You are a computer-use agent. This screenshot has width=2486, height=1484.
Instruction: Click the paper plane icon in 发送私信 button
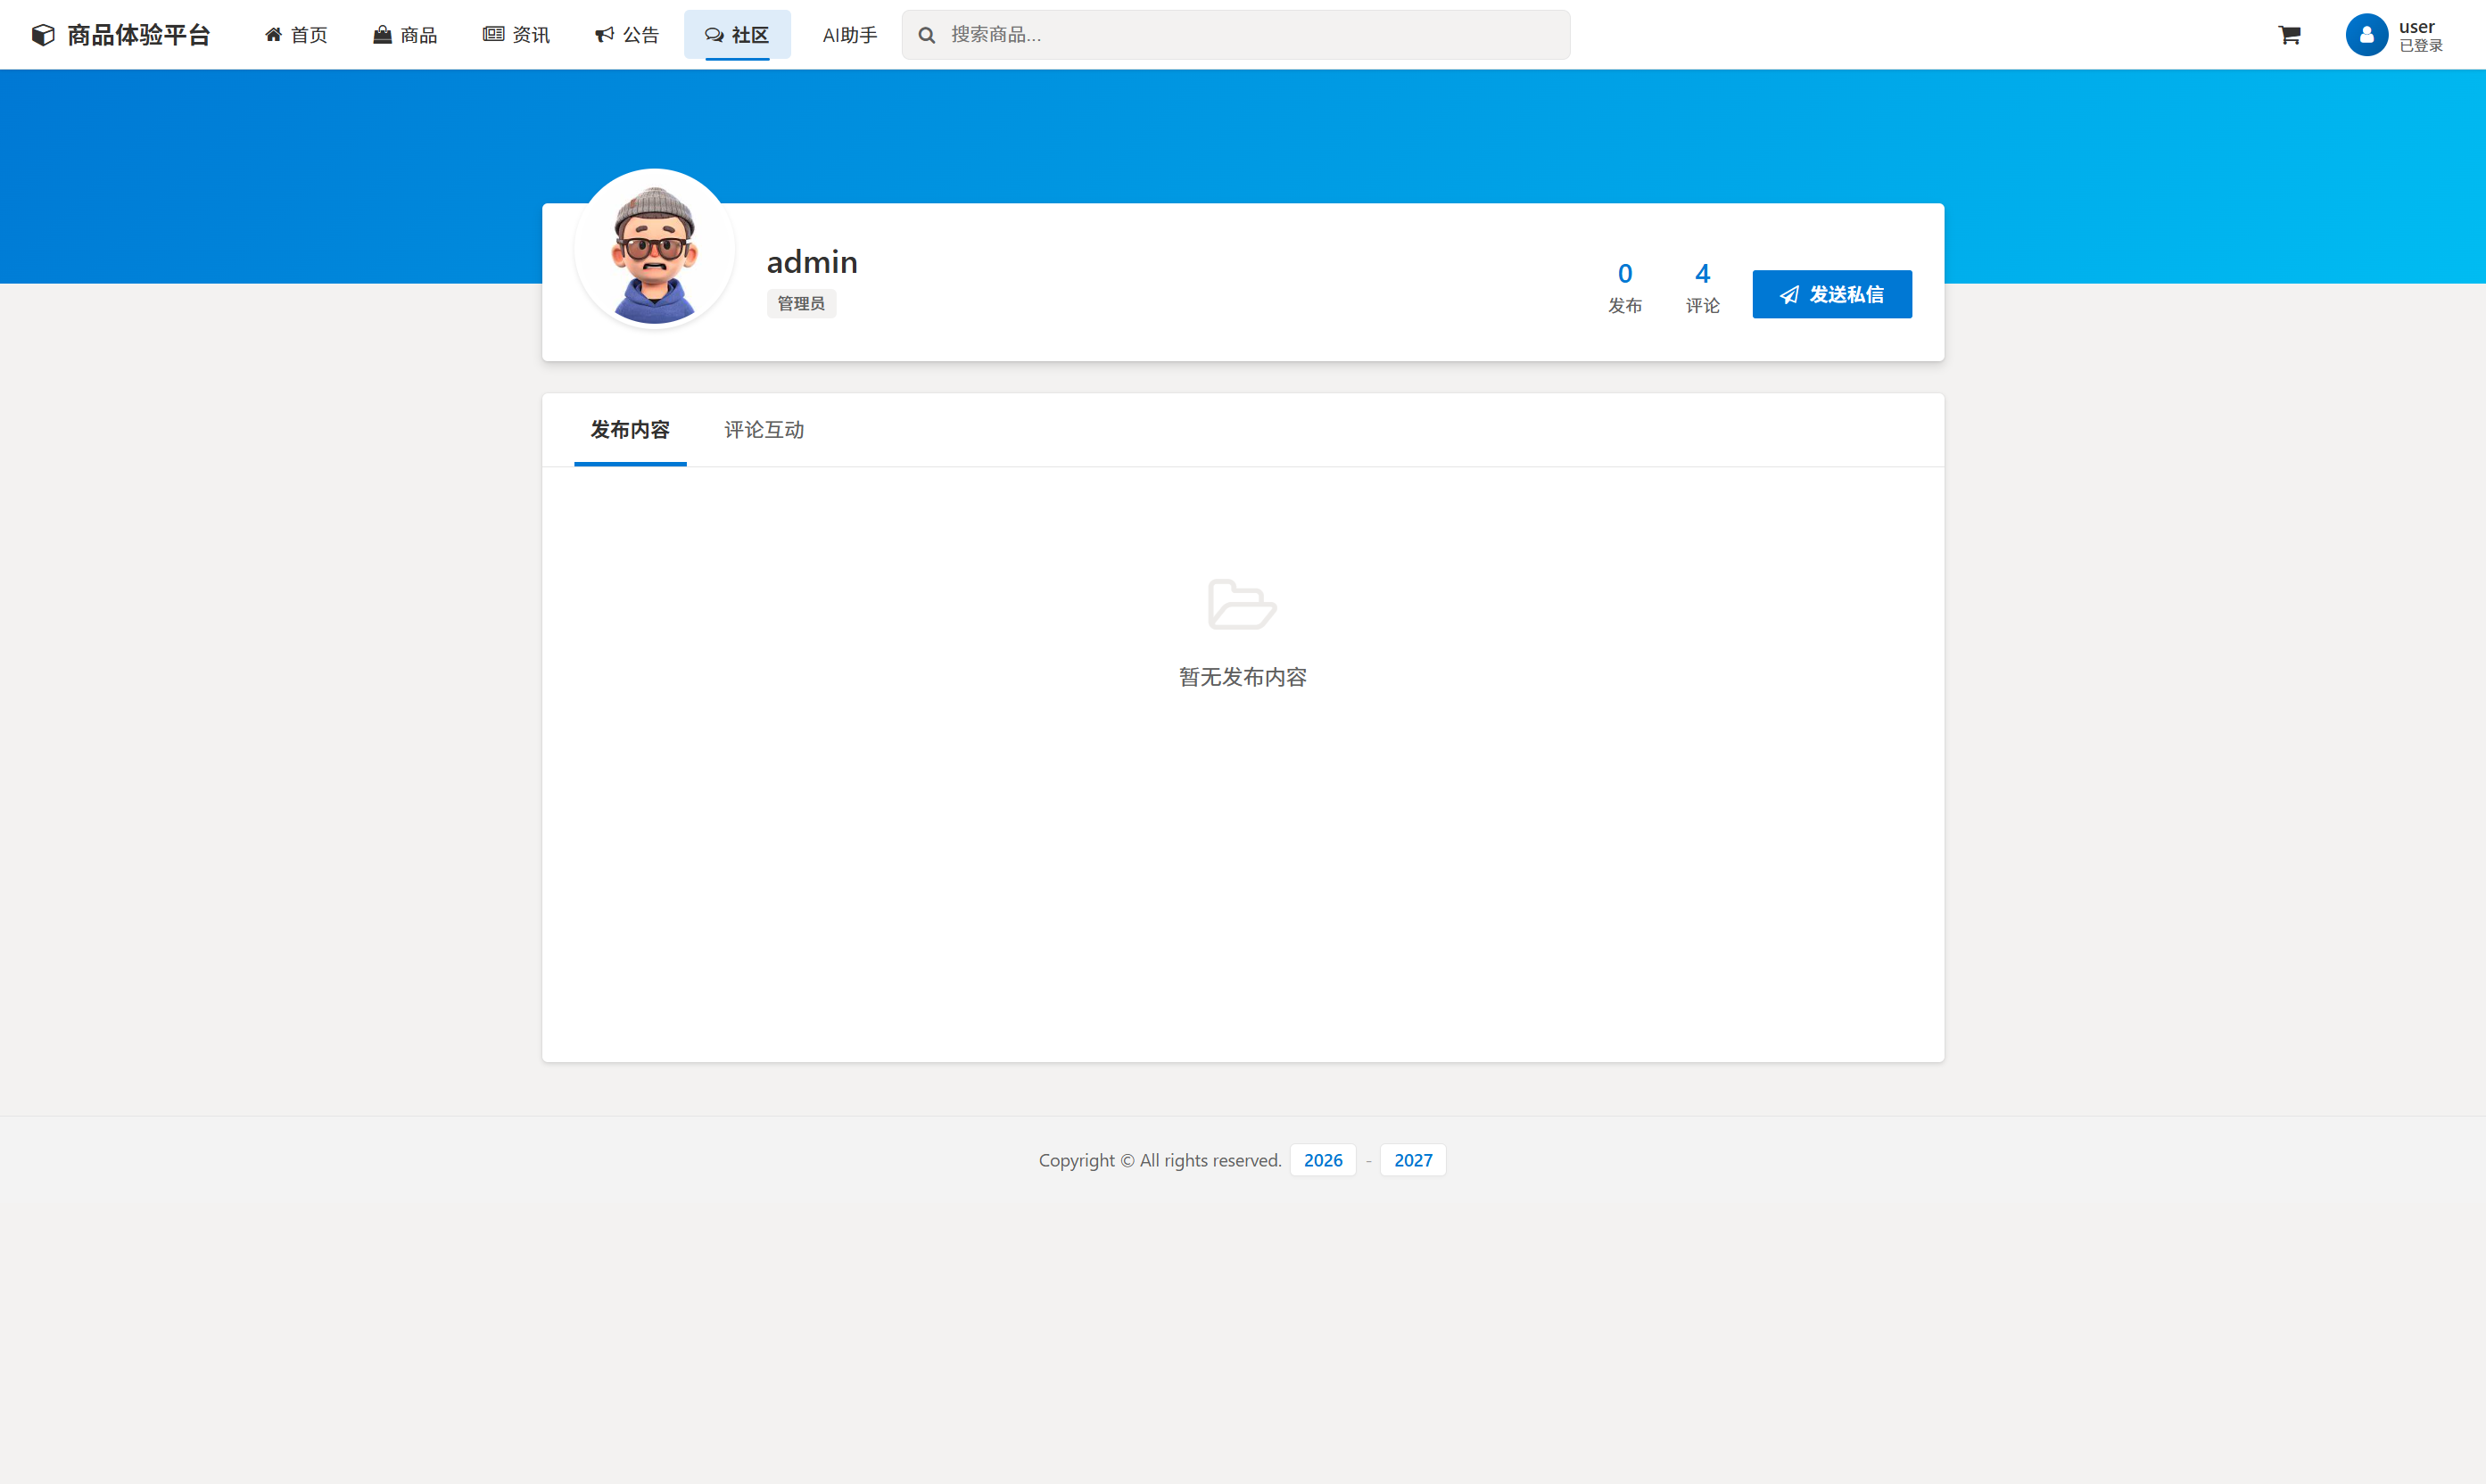(1789, 294)
